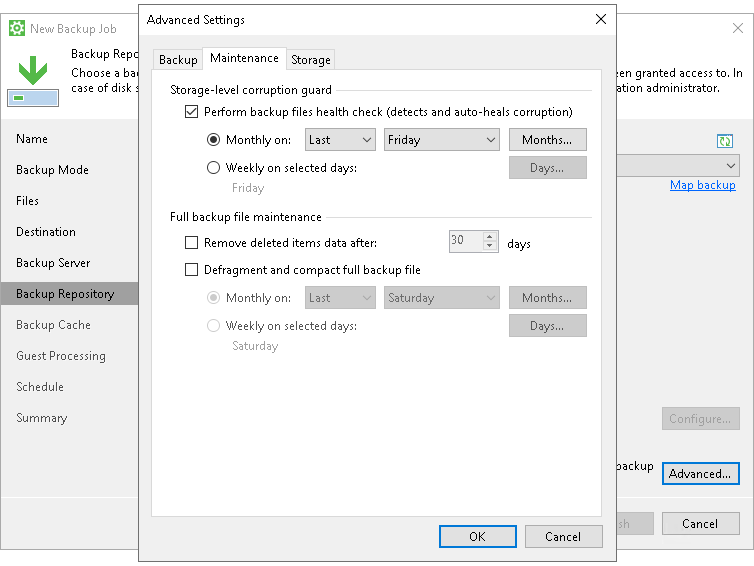Click the refresh icon above the repository dropdown

click(x=725, y=141)
